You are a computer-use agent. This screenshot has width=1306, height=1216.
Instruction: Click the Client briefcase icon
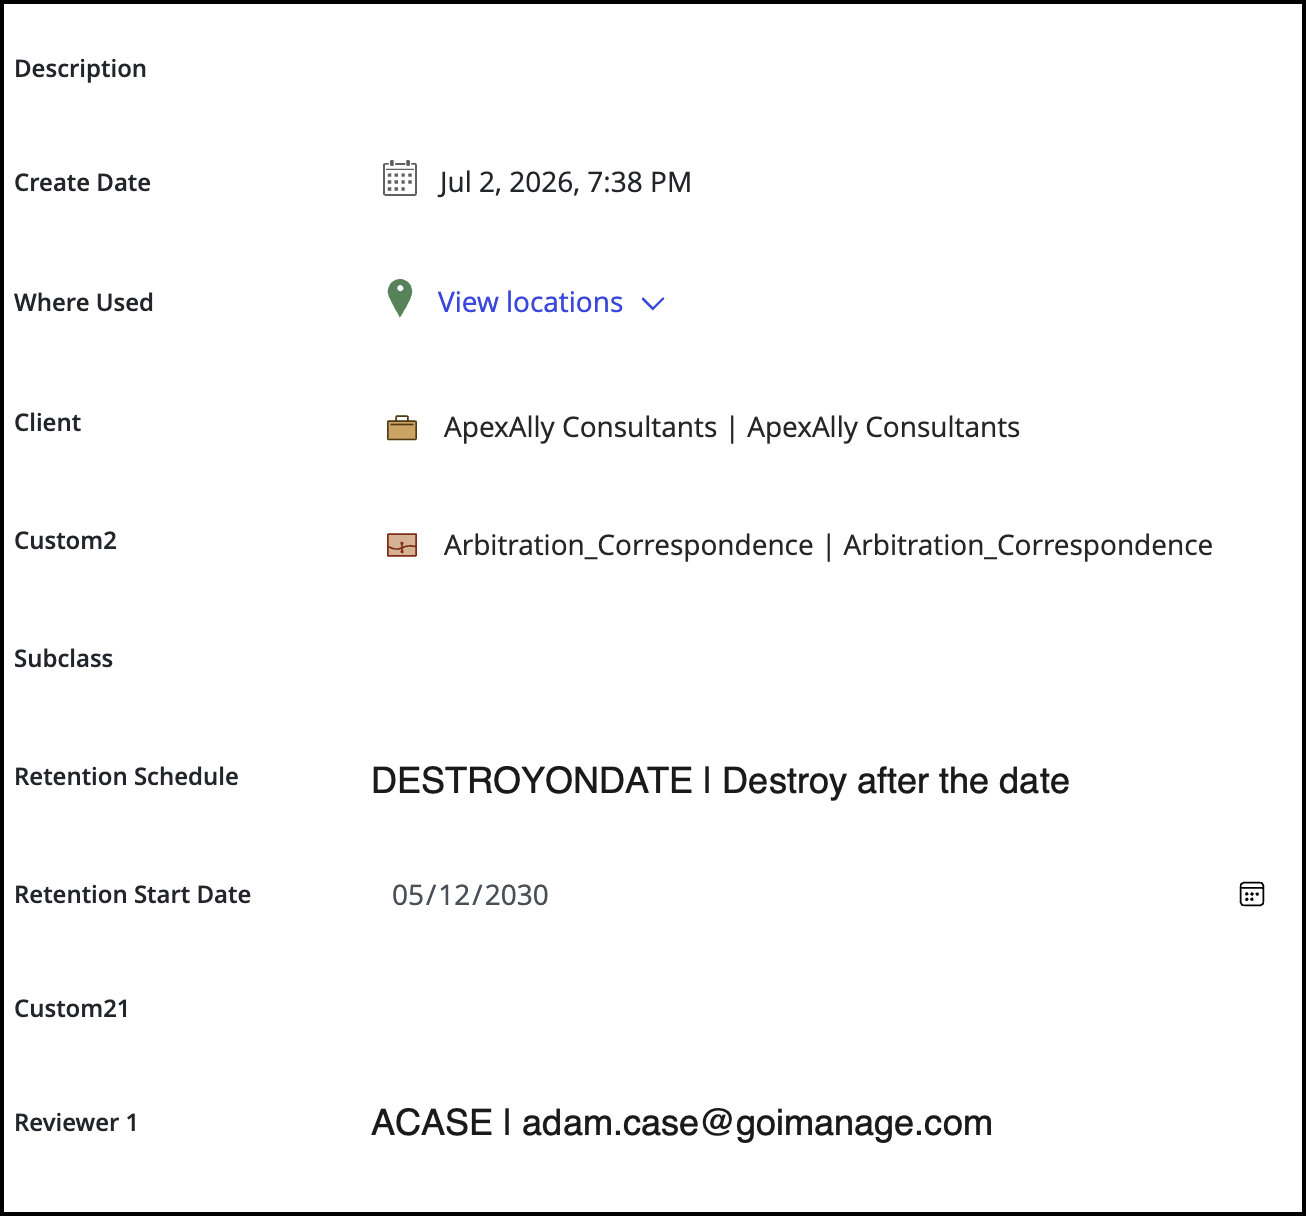pos(402,428)
